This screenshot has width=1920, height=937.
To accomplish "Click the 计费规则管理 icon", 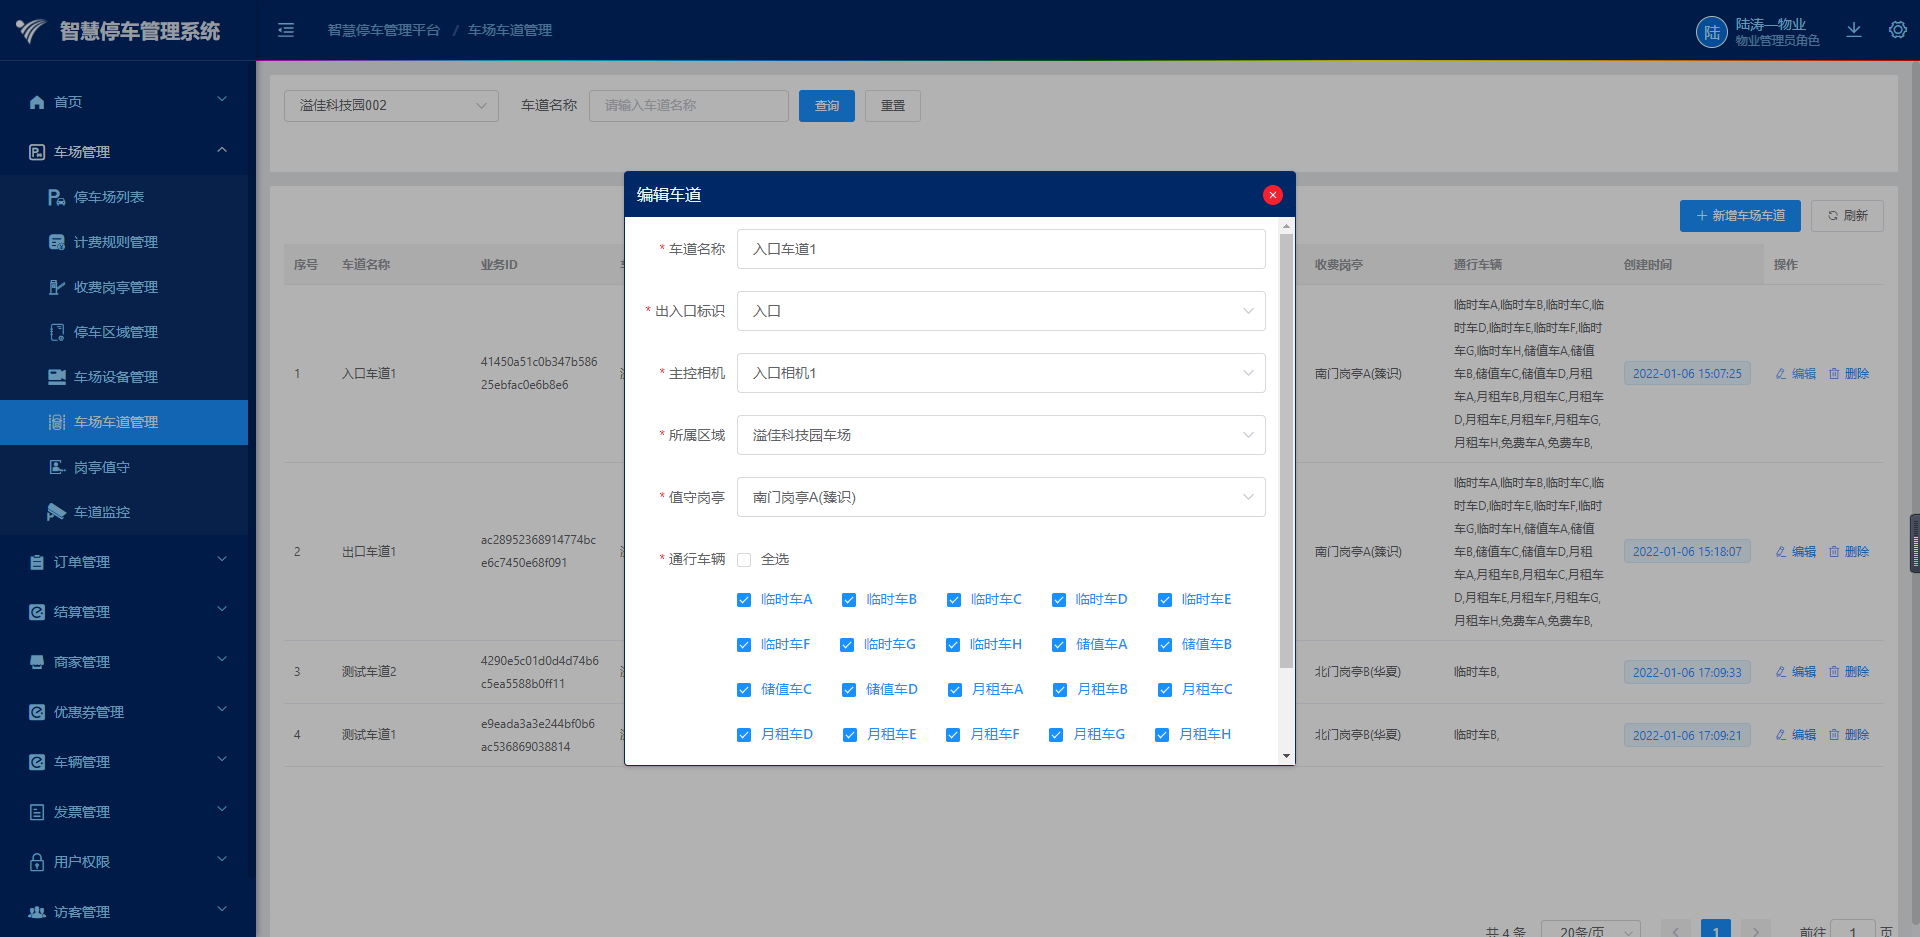I will (57, 242).
